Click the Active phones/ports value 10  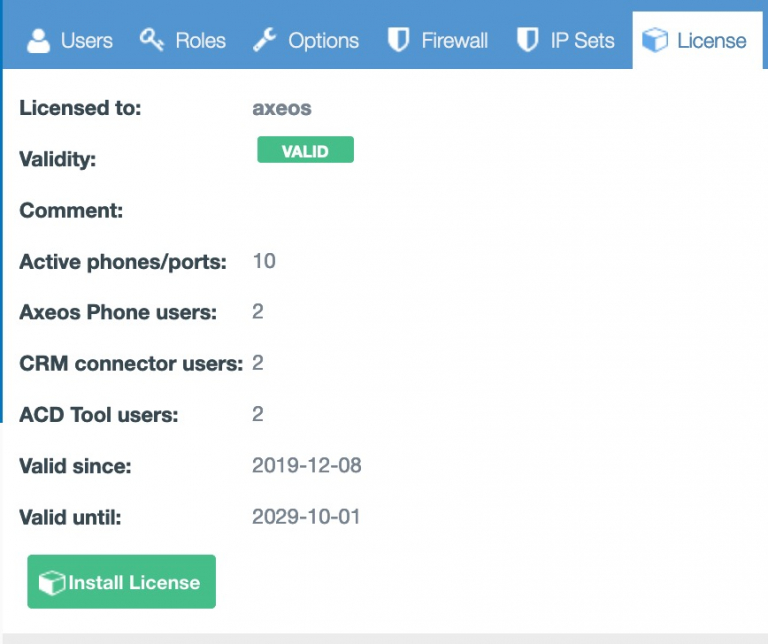click(263, 261)
